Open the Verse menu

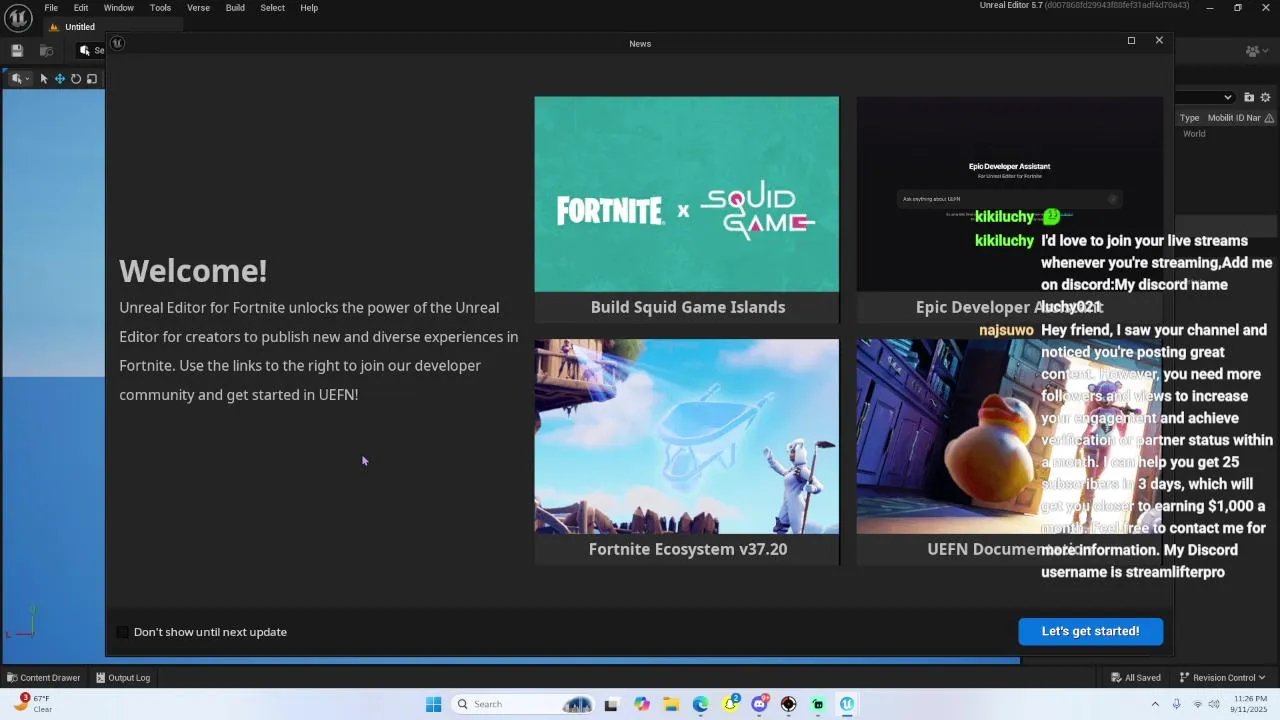[x=198, y=7]
